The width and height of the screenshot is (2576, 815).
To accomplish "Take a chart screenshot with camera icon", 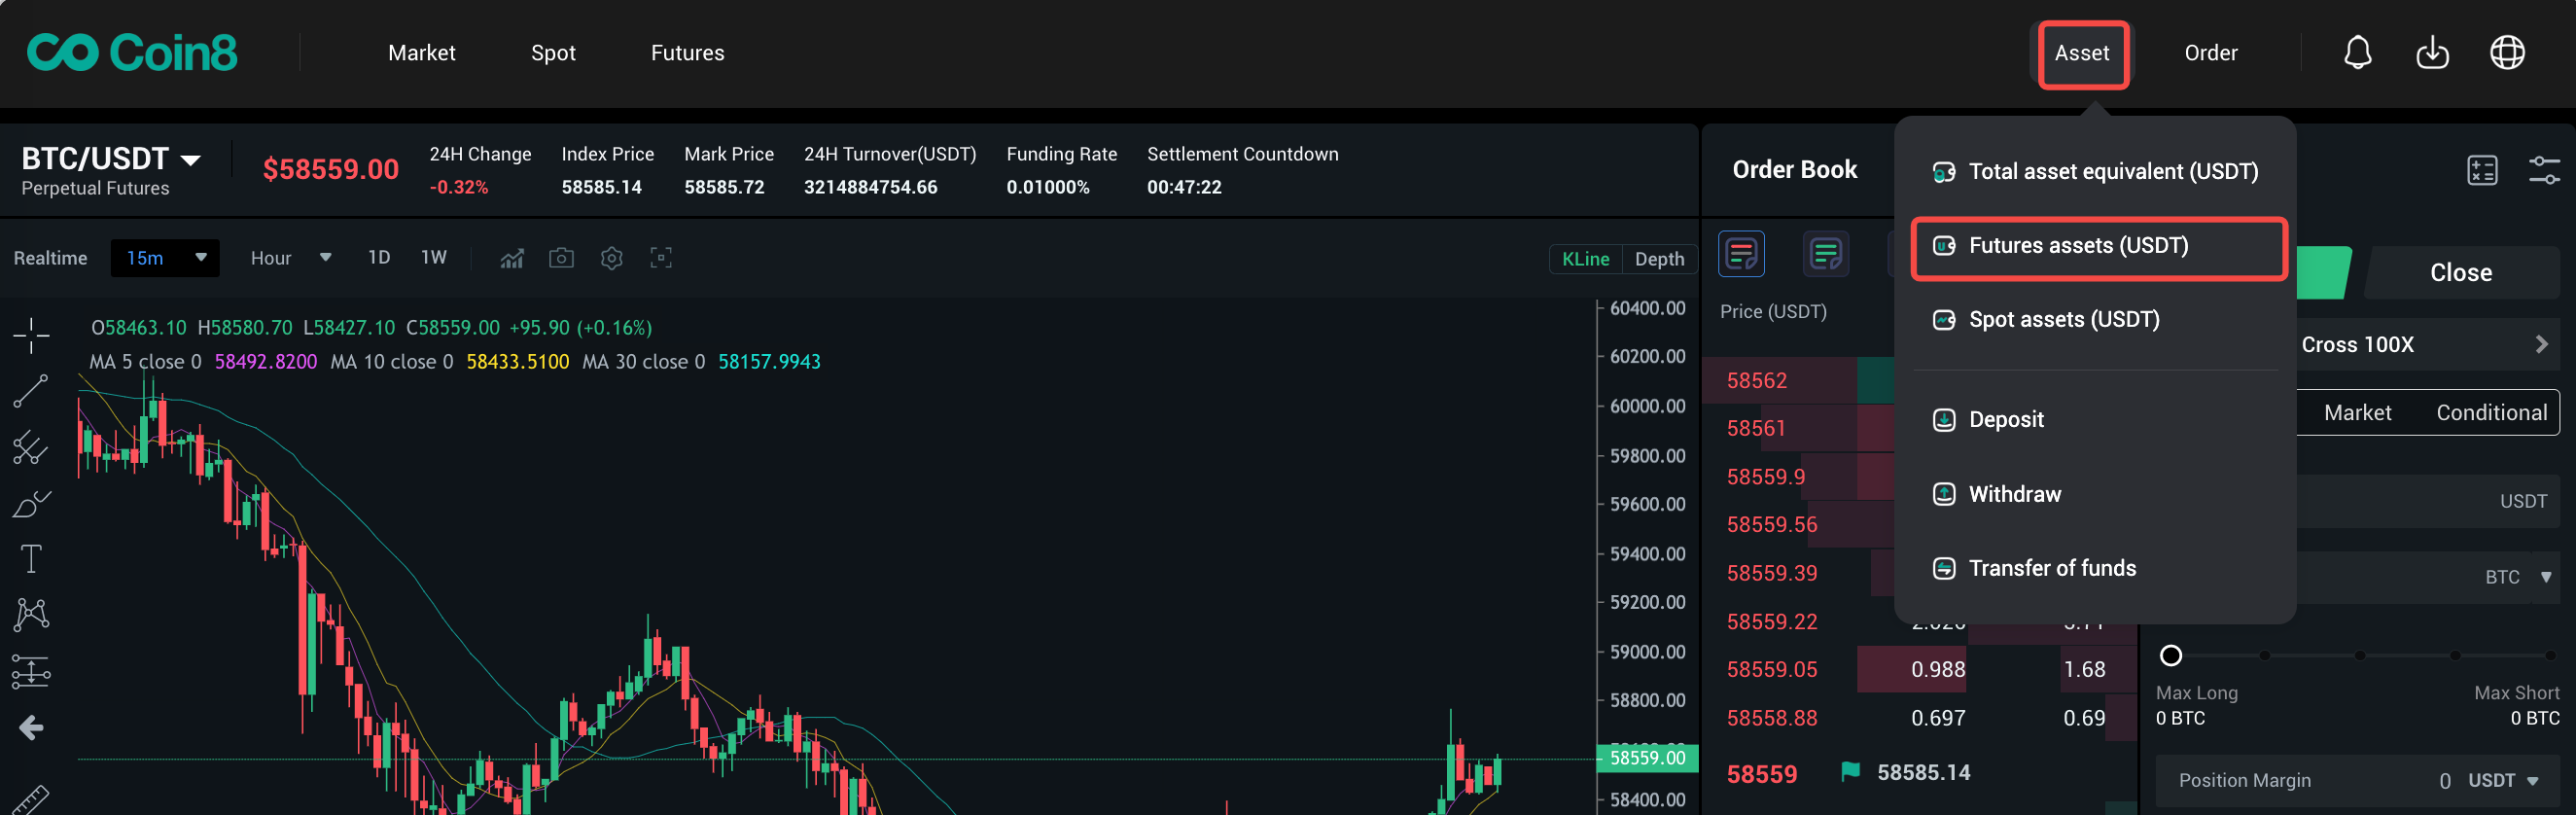I will tap(561, 258).
